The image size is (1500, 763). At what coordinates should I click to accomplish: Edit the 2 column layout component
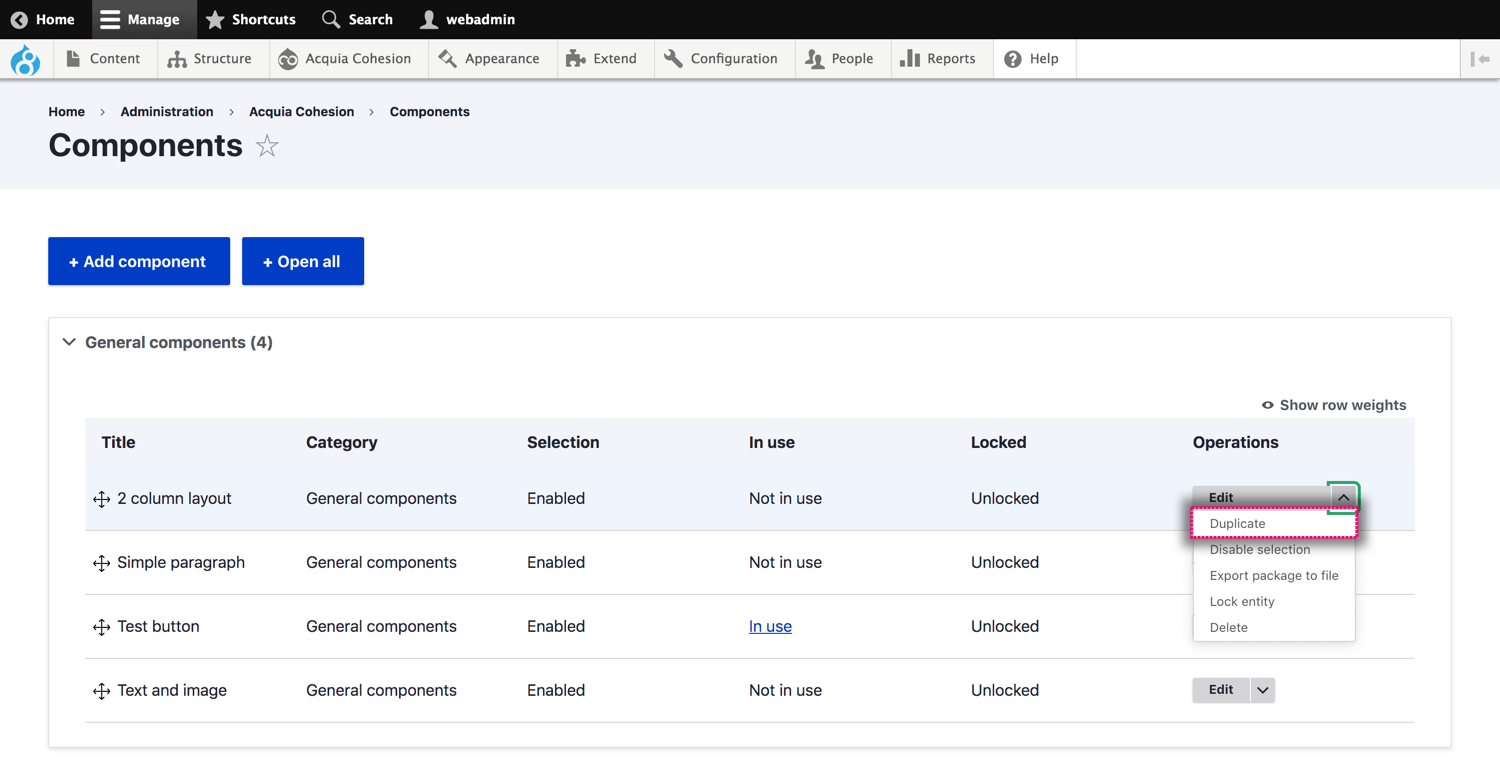(x=1261, y=497)
